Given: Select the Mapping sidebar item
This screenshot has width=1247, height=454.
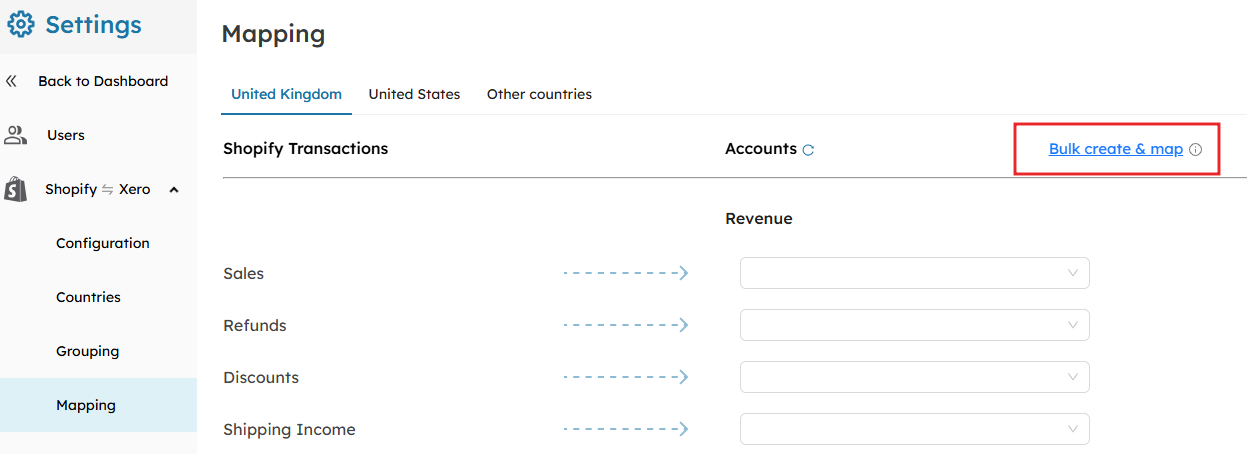Looking at the screenshot, I should pyautogui.click(x=98, y=405).
